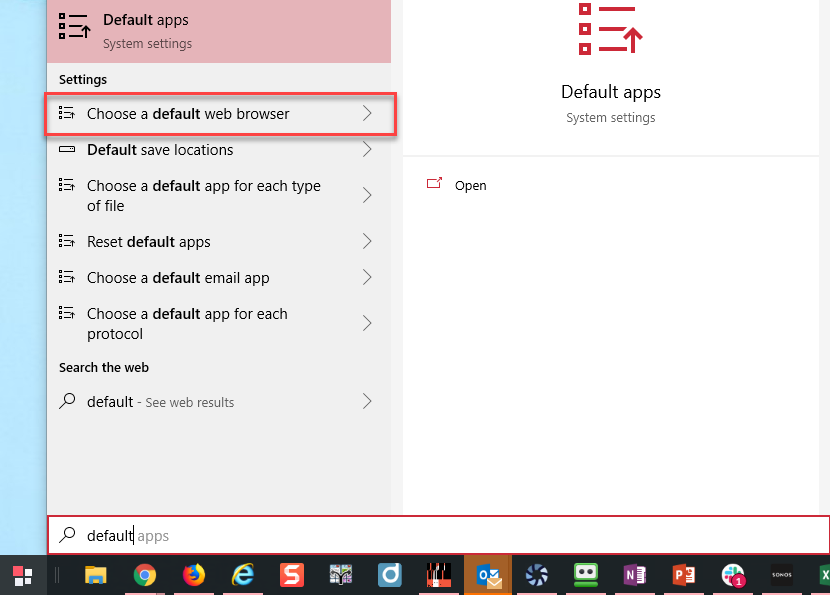Open Outlook in the taskbar
830x595 pixels.
pos(488,575)
